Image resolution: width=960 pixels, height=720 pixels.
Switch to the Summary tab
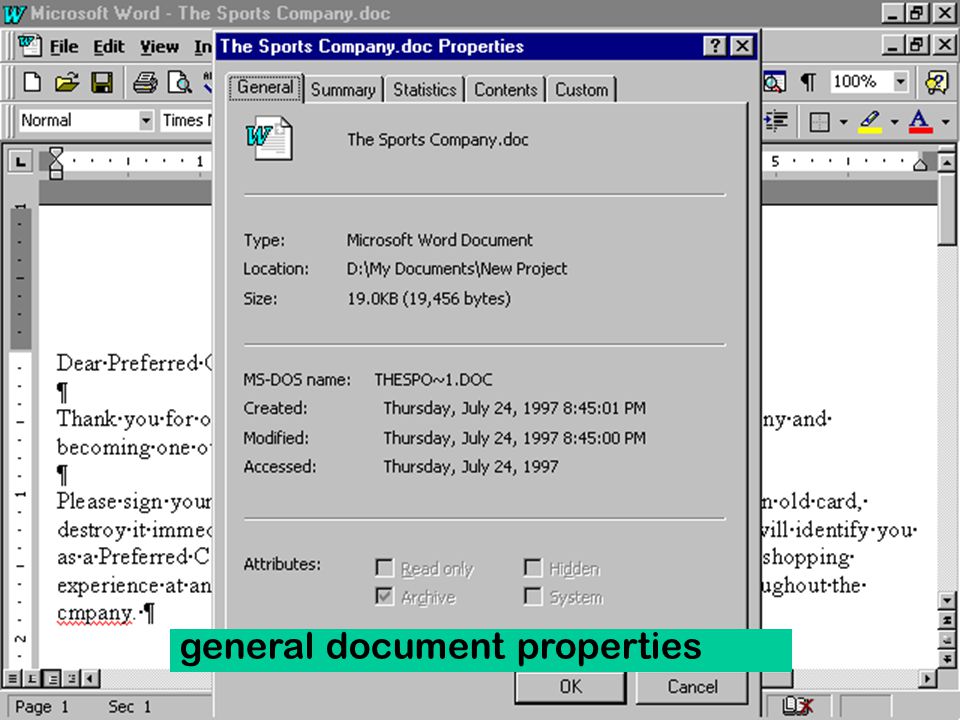point(343,90)
